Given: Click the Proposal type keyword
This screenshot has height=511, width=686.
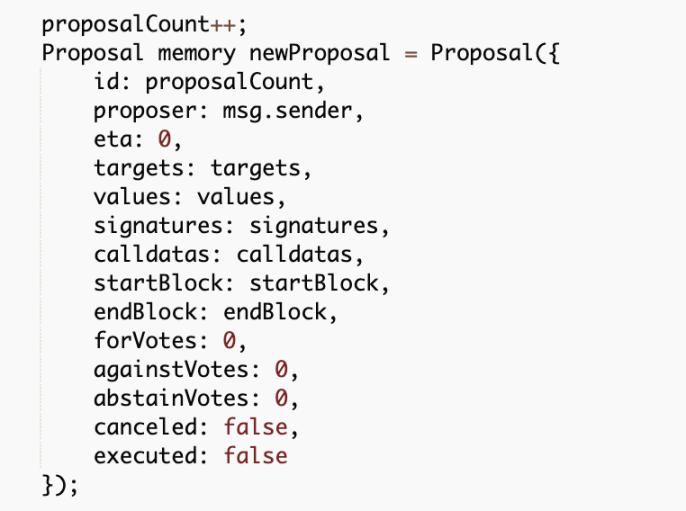Looking at the screenshot, I should [92, 54].
